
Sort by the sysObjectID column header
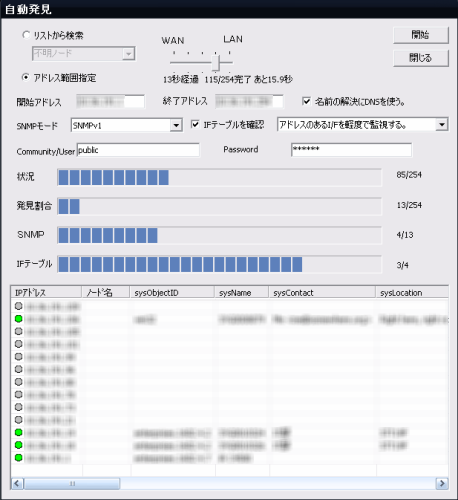pos(172,292)
